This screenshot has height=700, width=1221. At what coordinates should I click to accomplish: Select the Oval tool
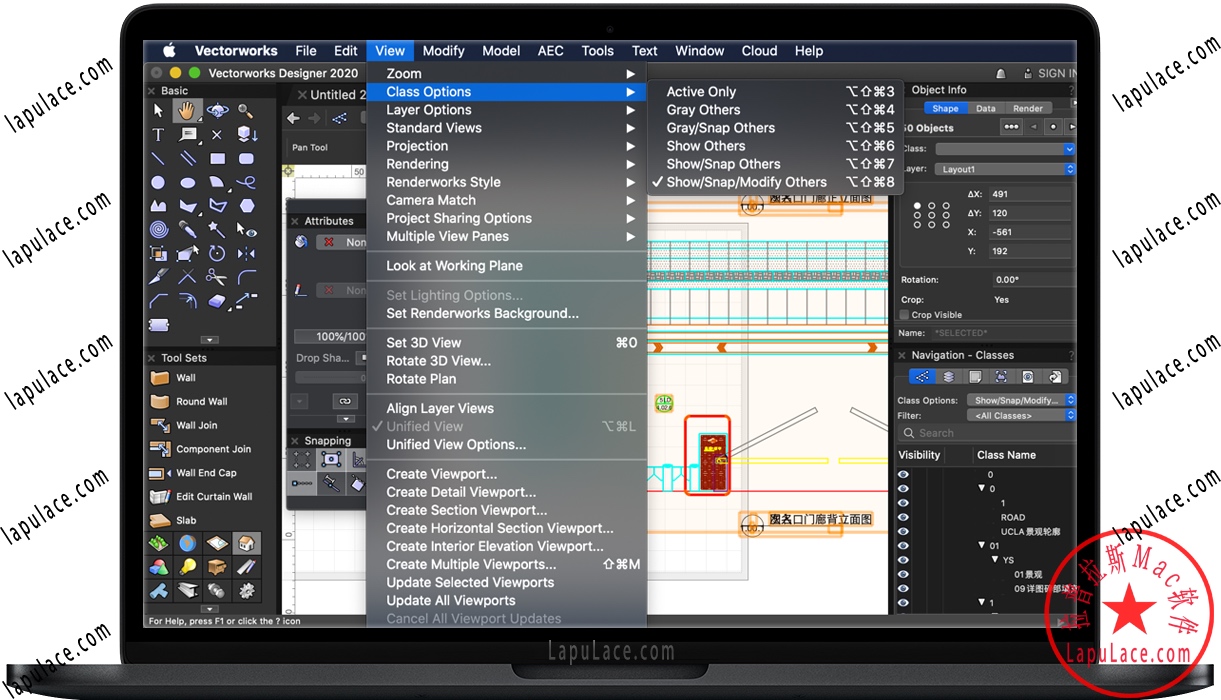[188, 182]
